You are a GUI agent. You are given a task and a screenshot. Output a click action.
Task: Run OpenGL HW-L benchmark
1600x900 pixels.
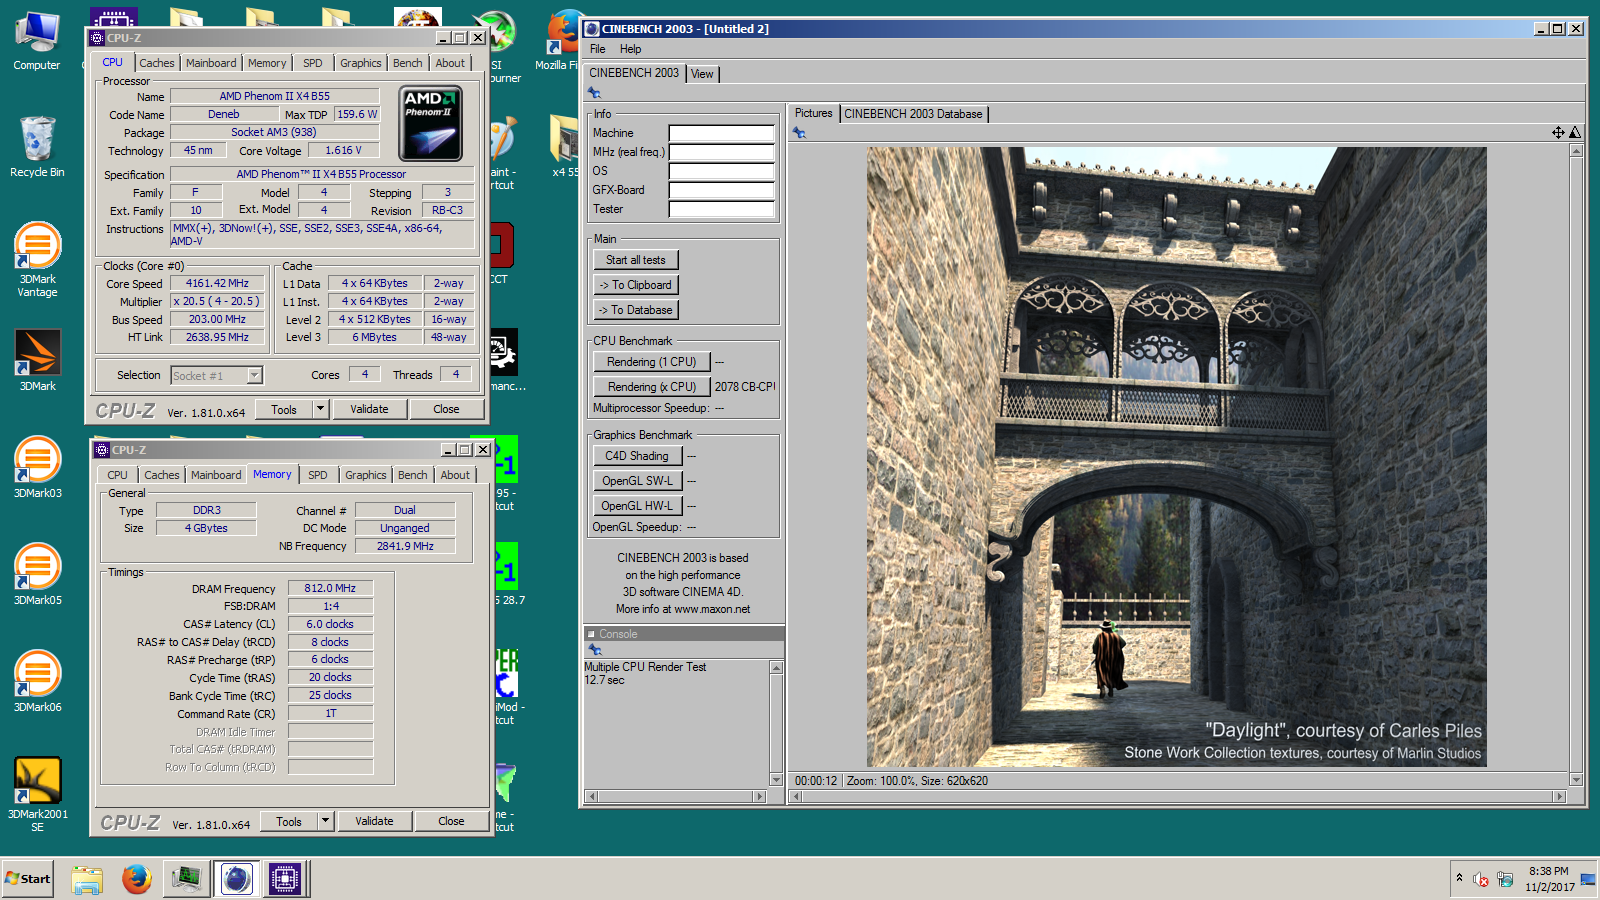[x=637, y=506]
